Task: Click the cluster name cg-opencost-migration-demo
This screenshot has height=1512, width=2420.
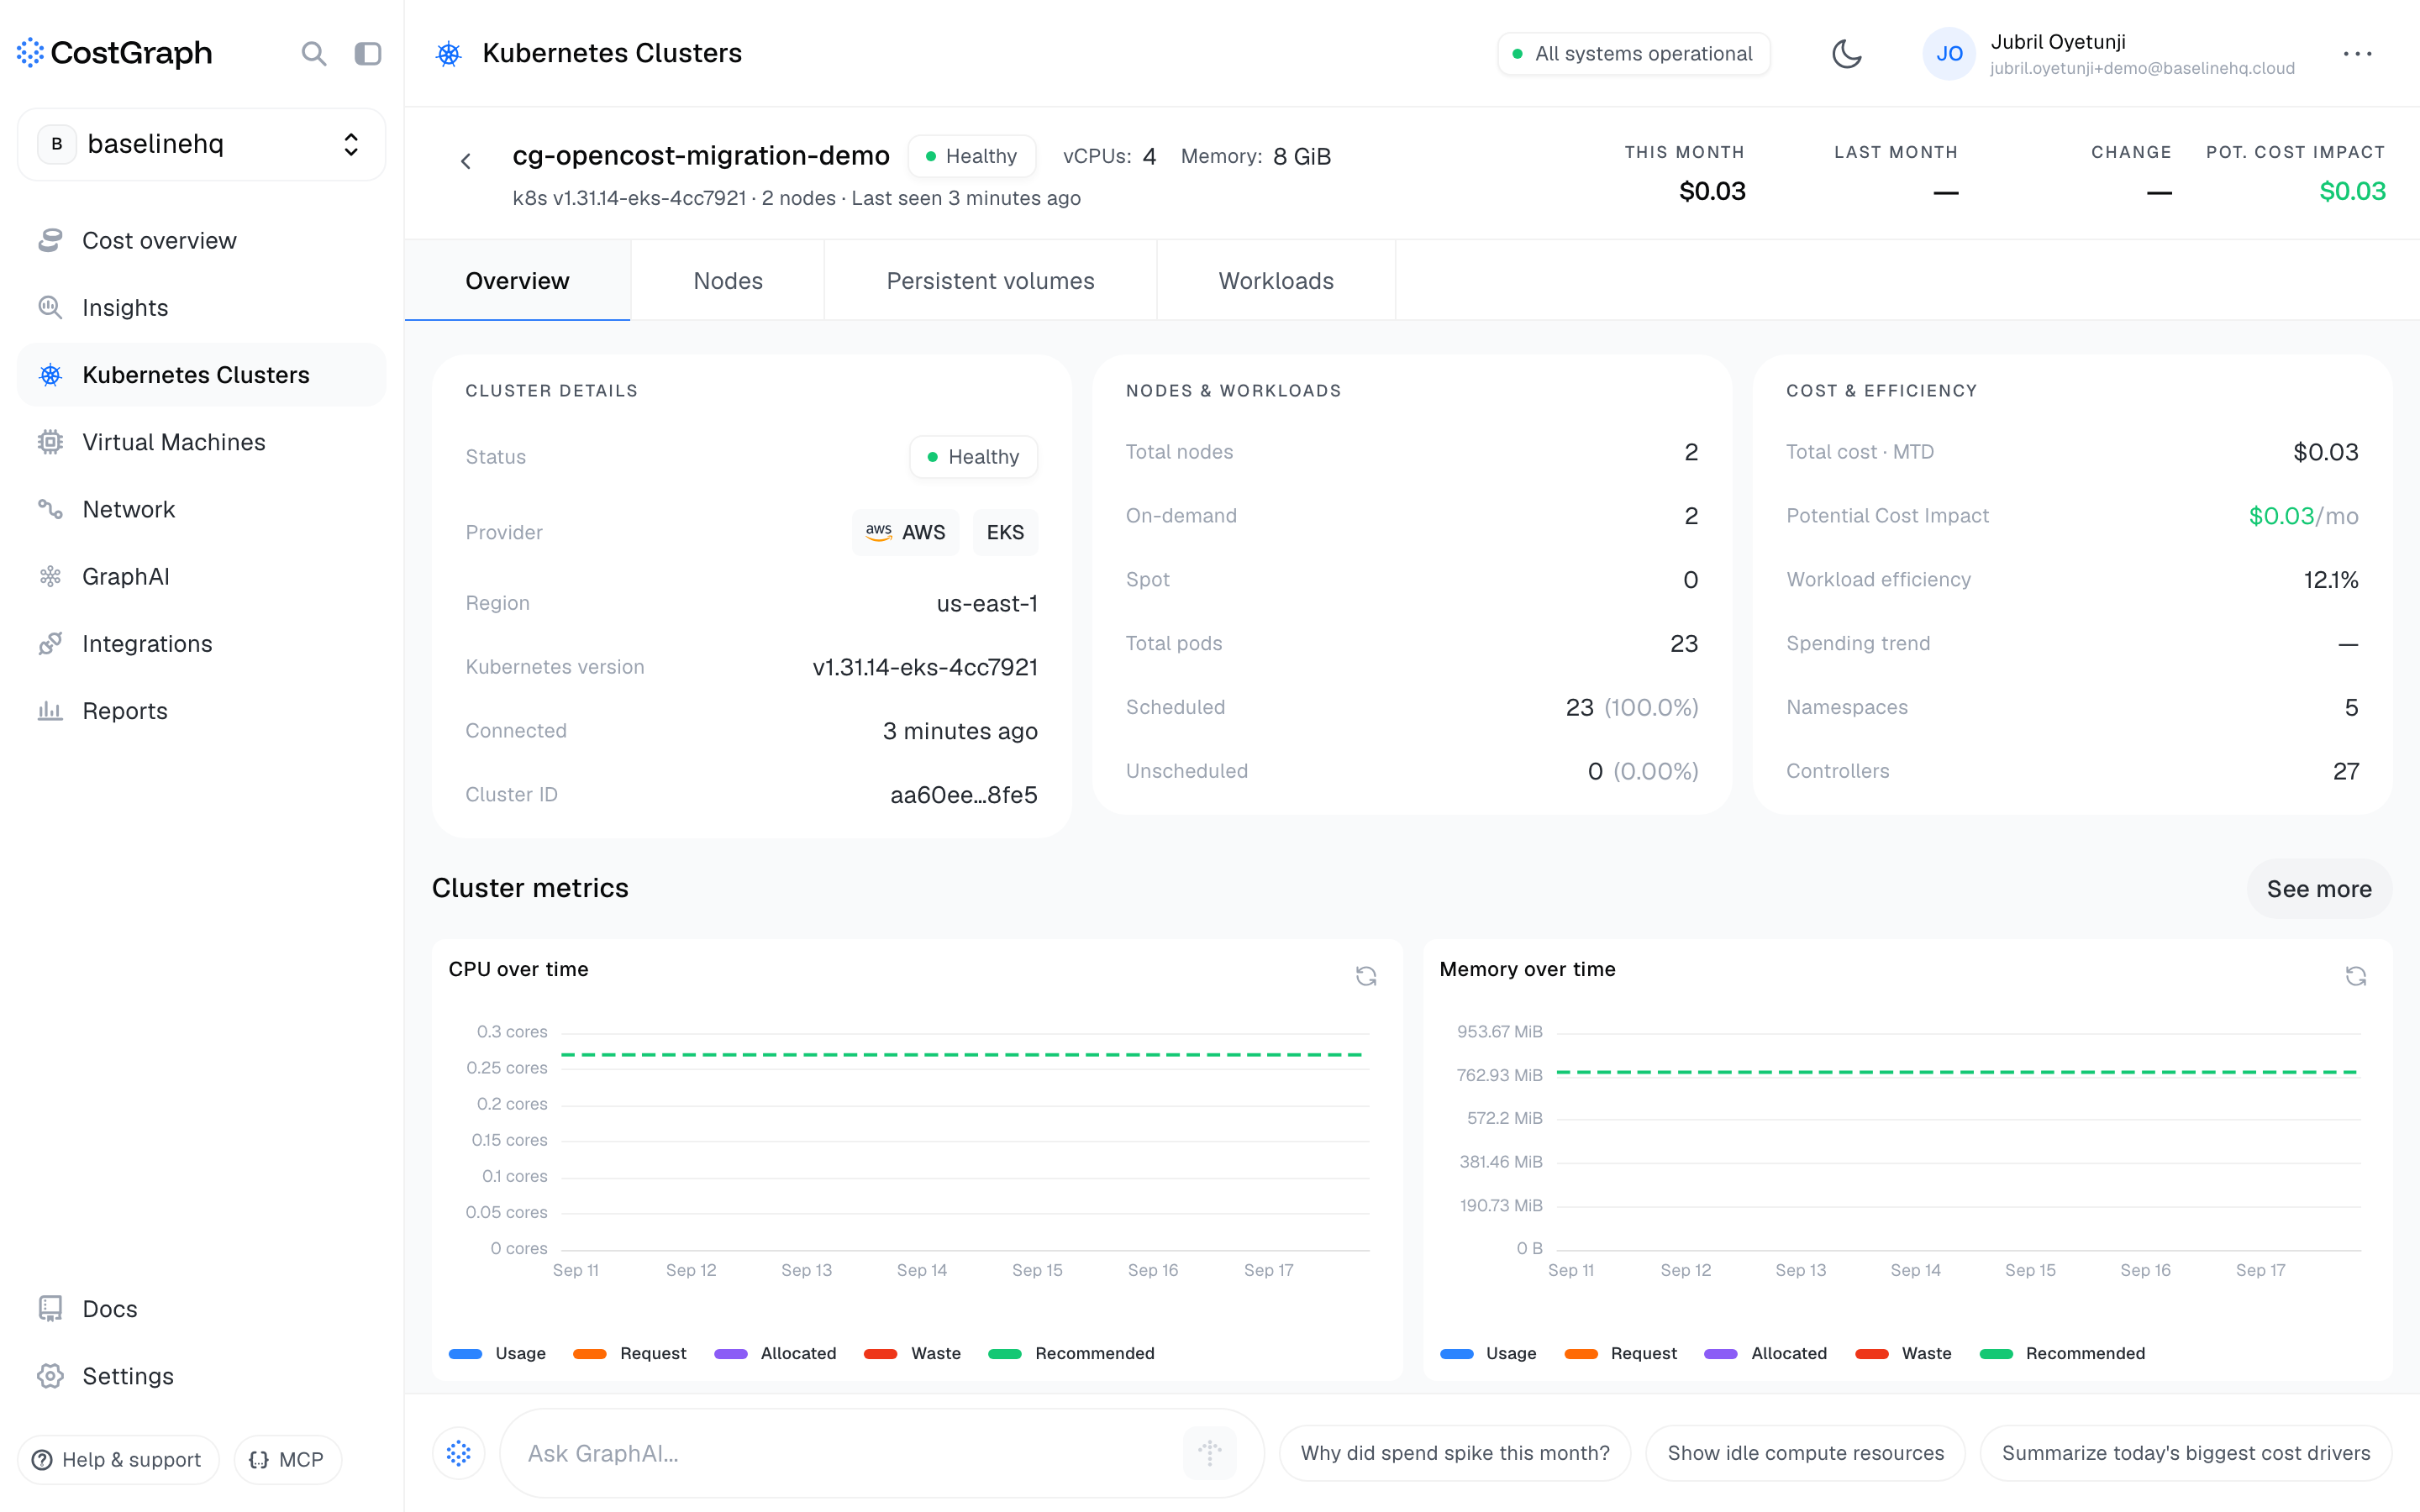Action: 701,156
